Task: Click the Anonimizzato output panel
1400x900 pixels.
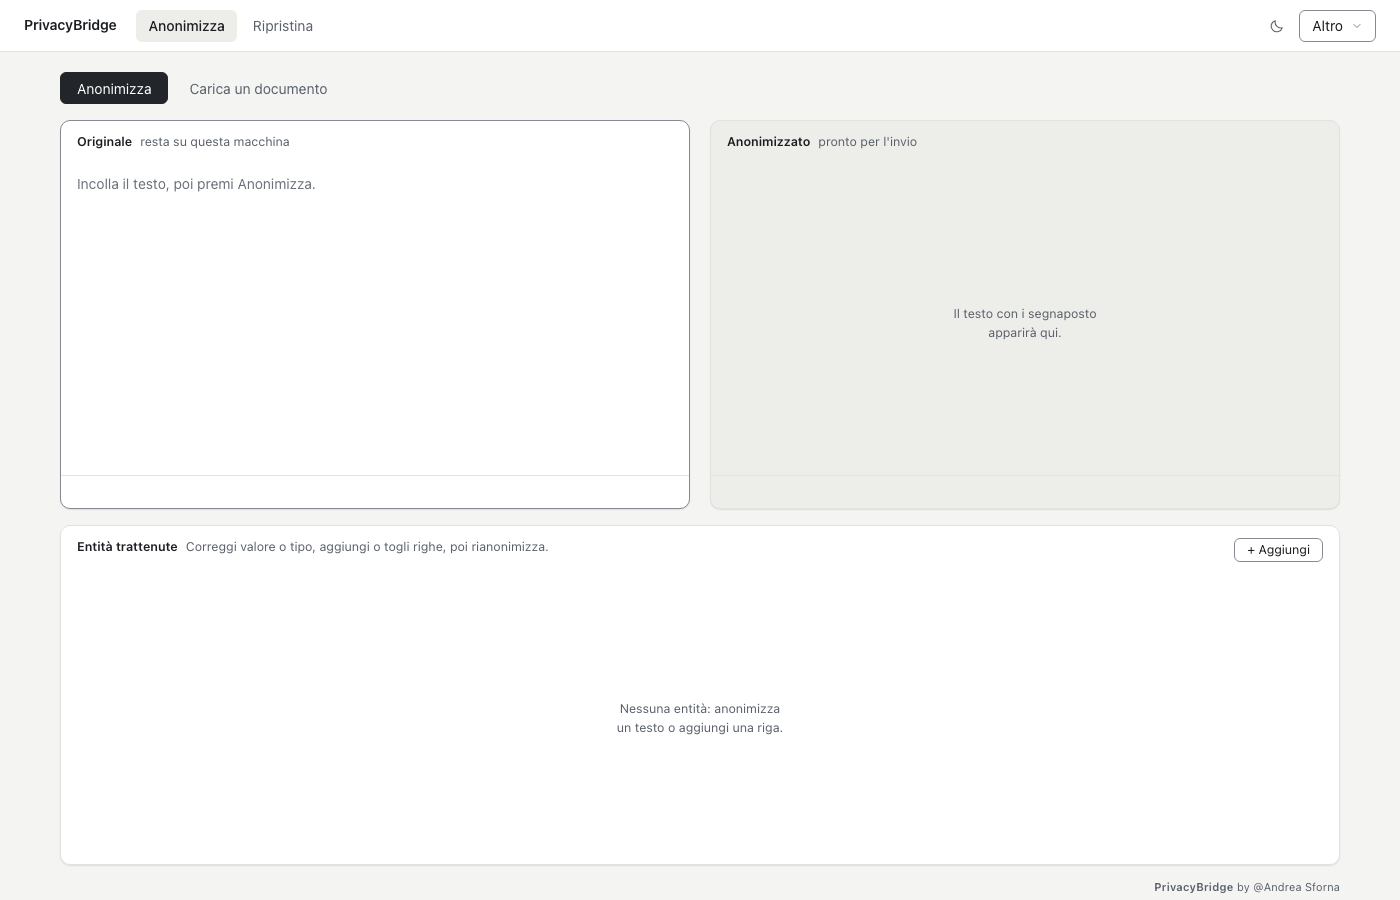Action: pos(1025,314)
